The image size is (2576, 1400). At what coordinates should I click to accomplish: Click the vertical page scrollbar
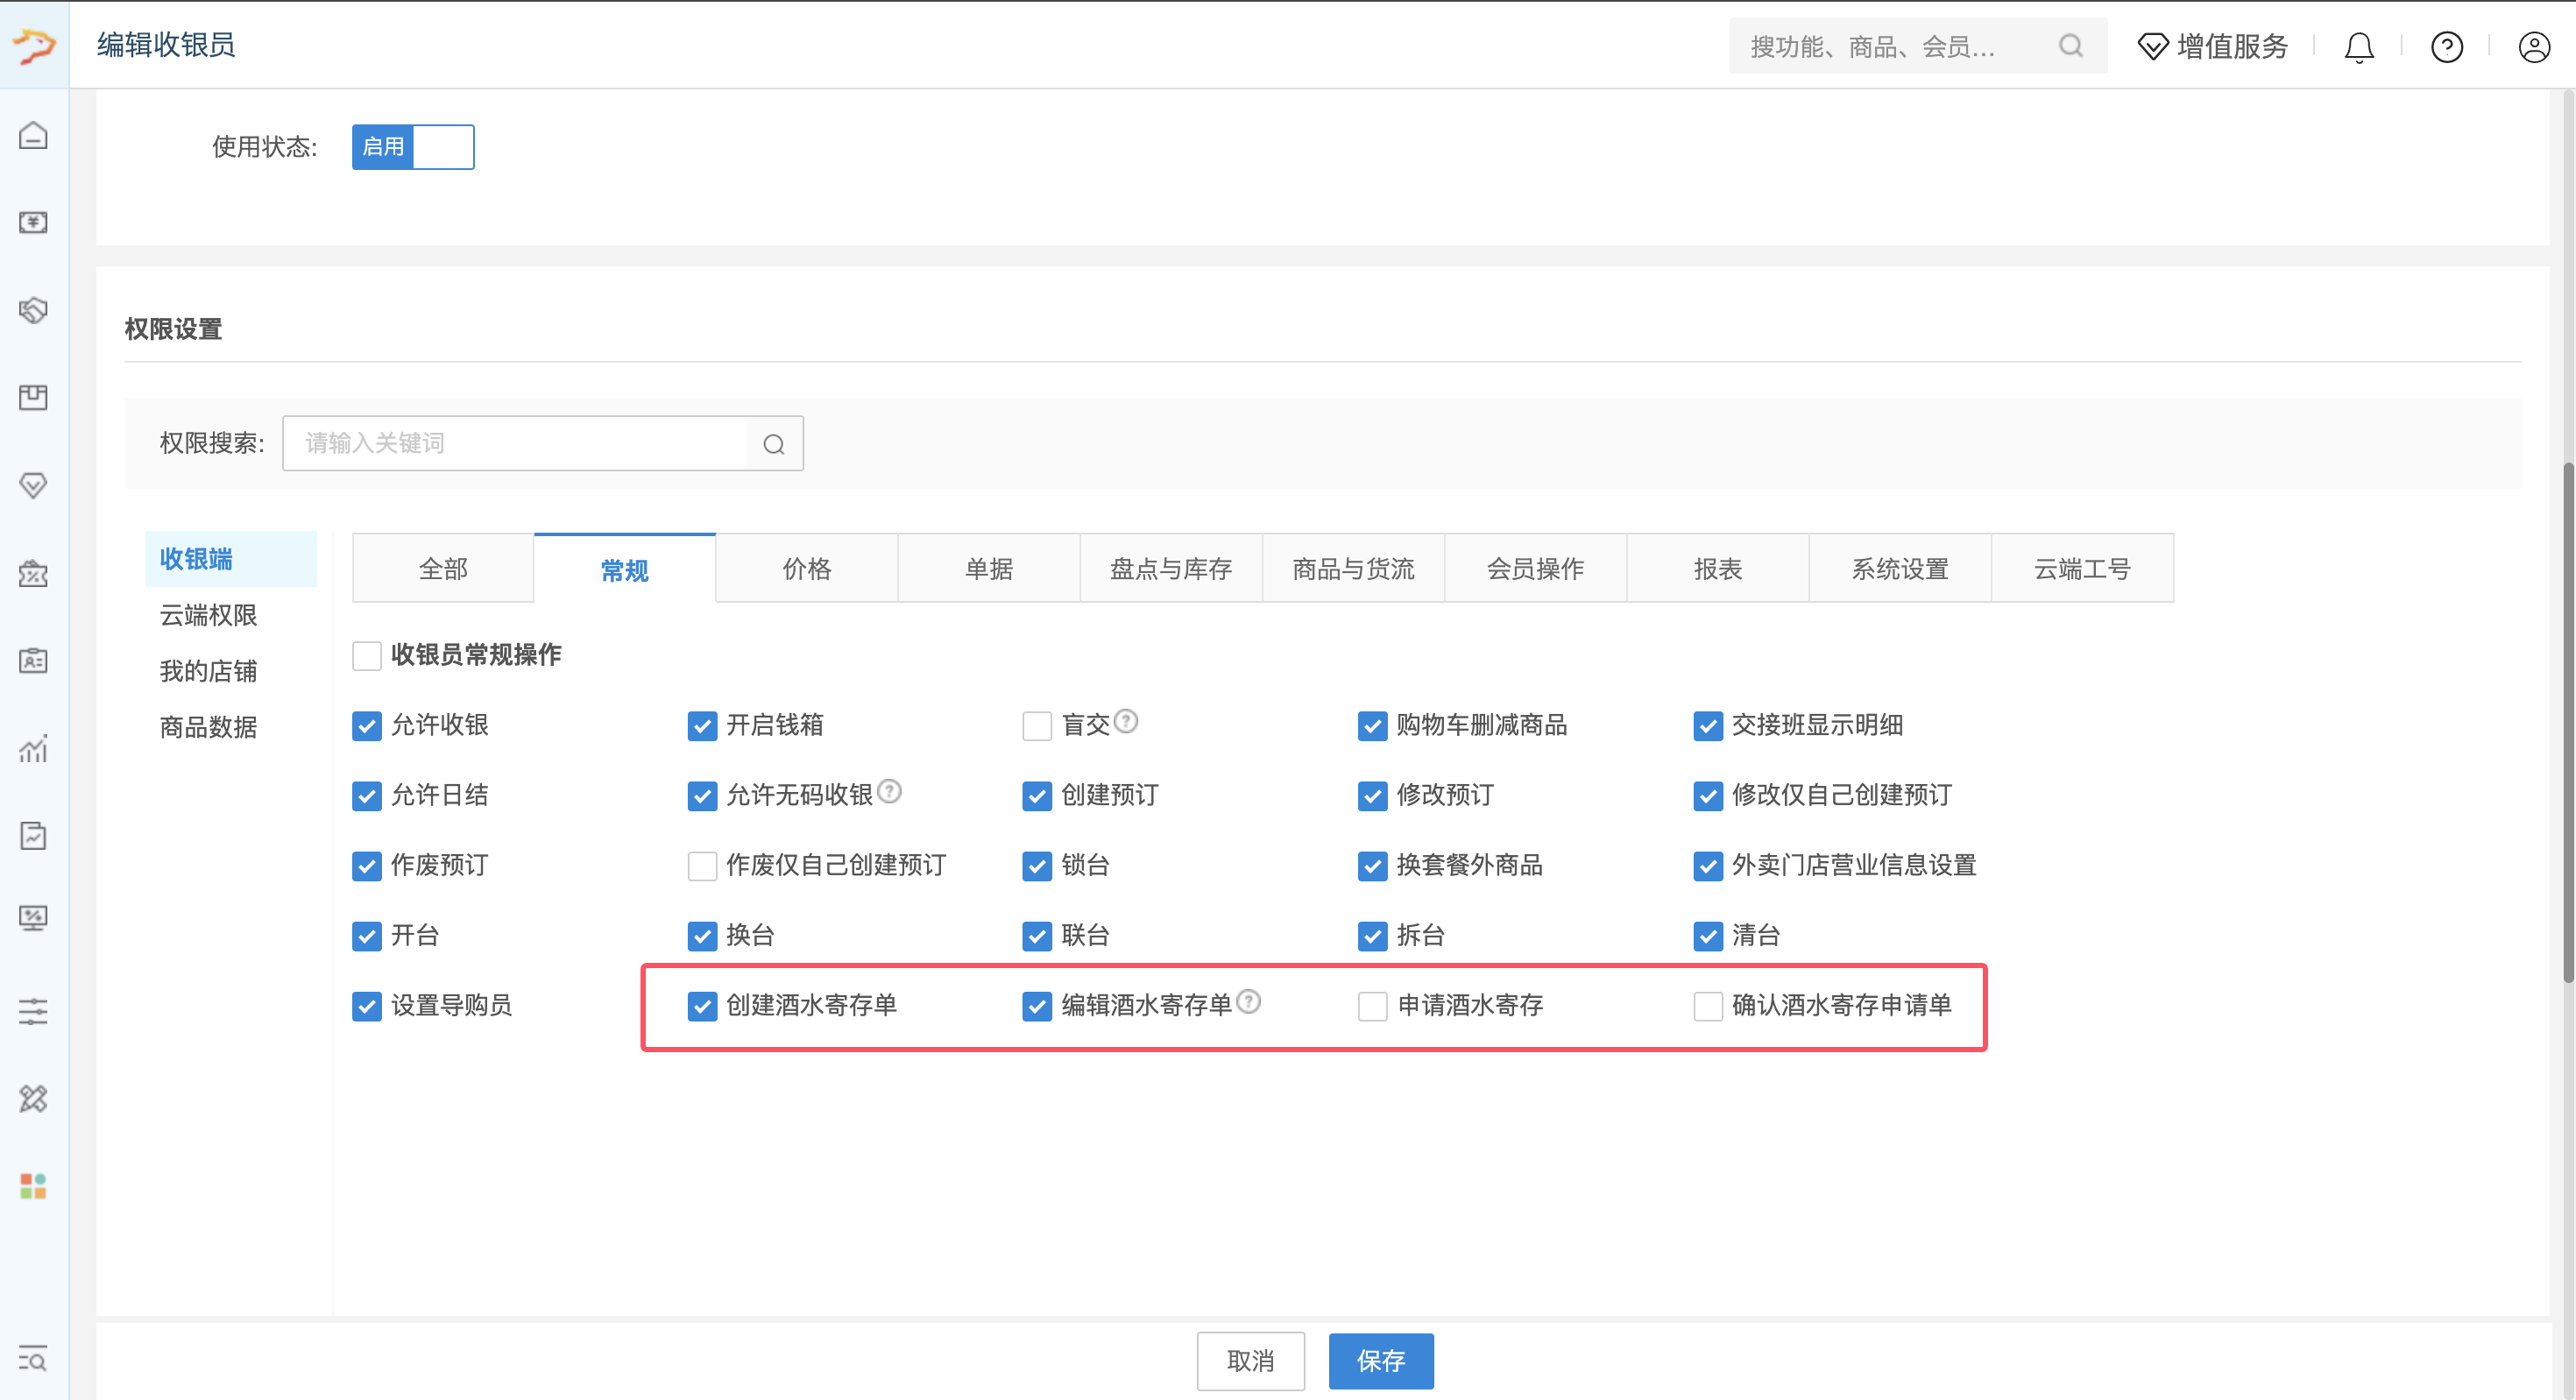[x=2568, y=720]
